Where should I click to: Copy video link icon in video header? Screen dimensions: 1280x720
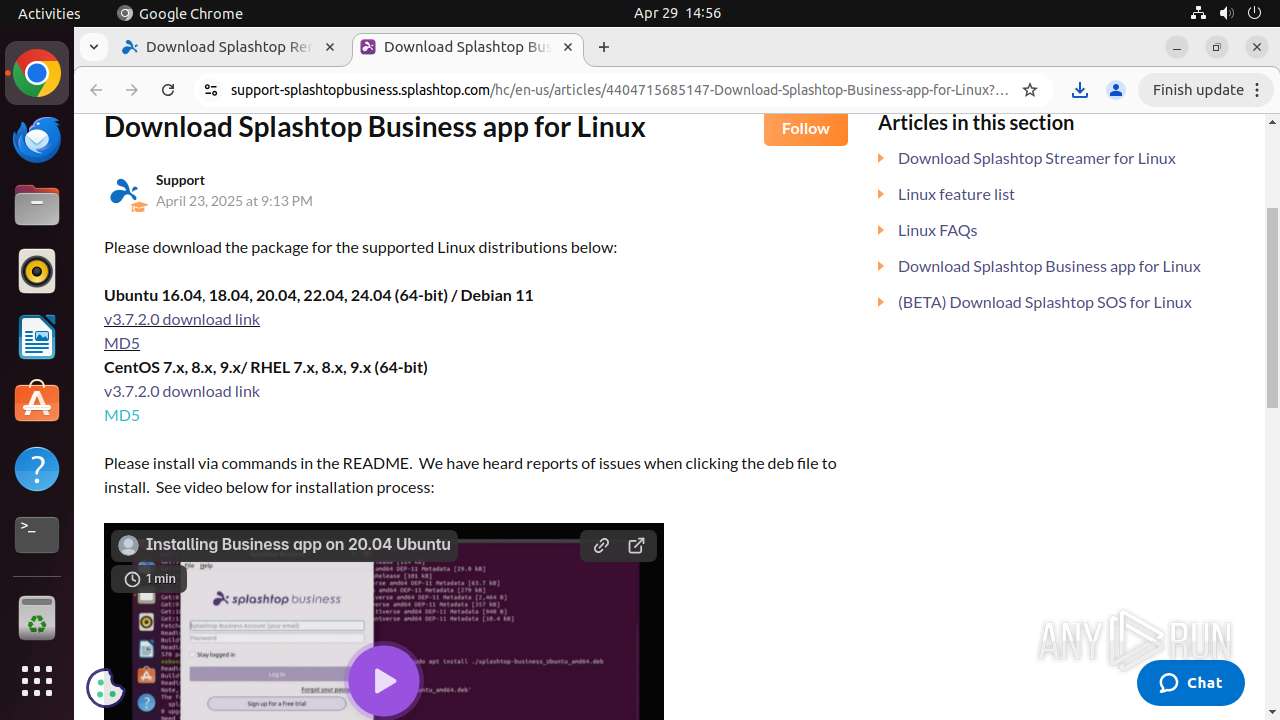pos(601,545)
